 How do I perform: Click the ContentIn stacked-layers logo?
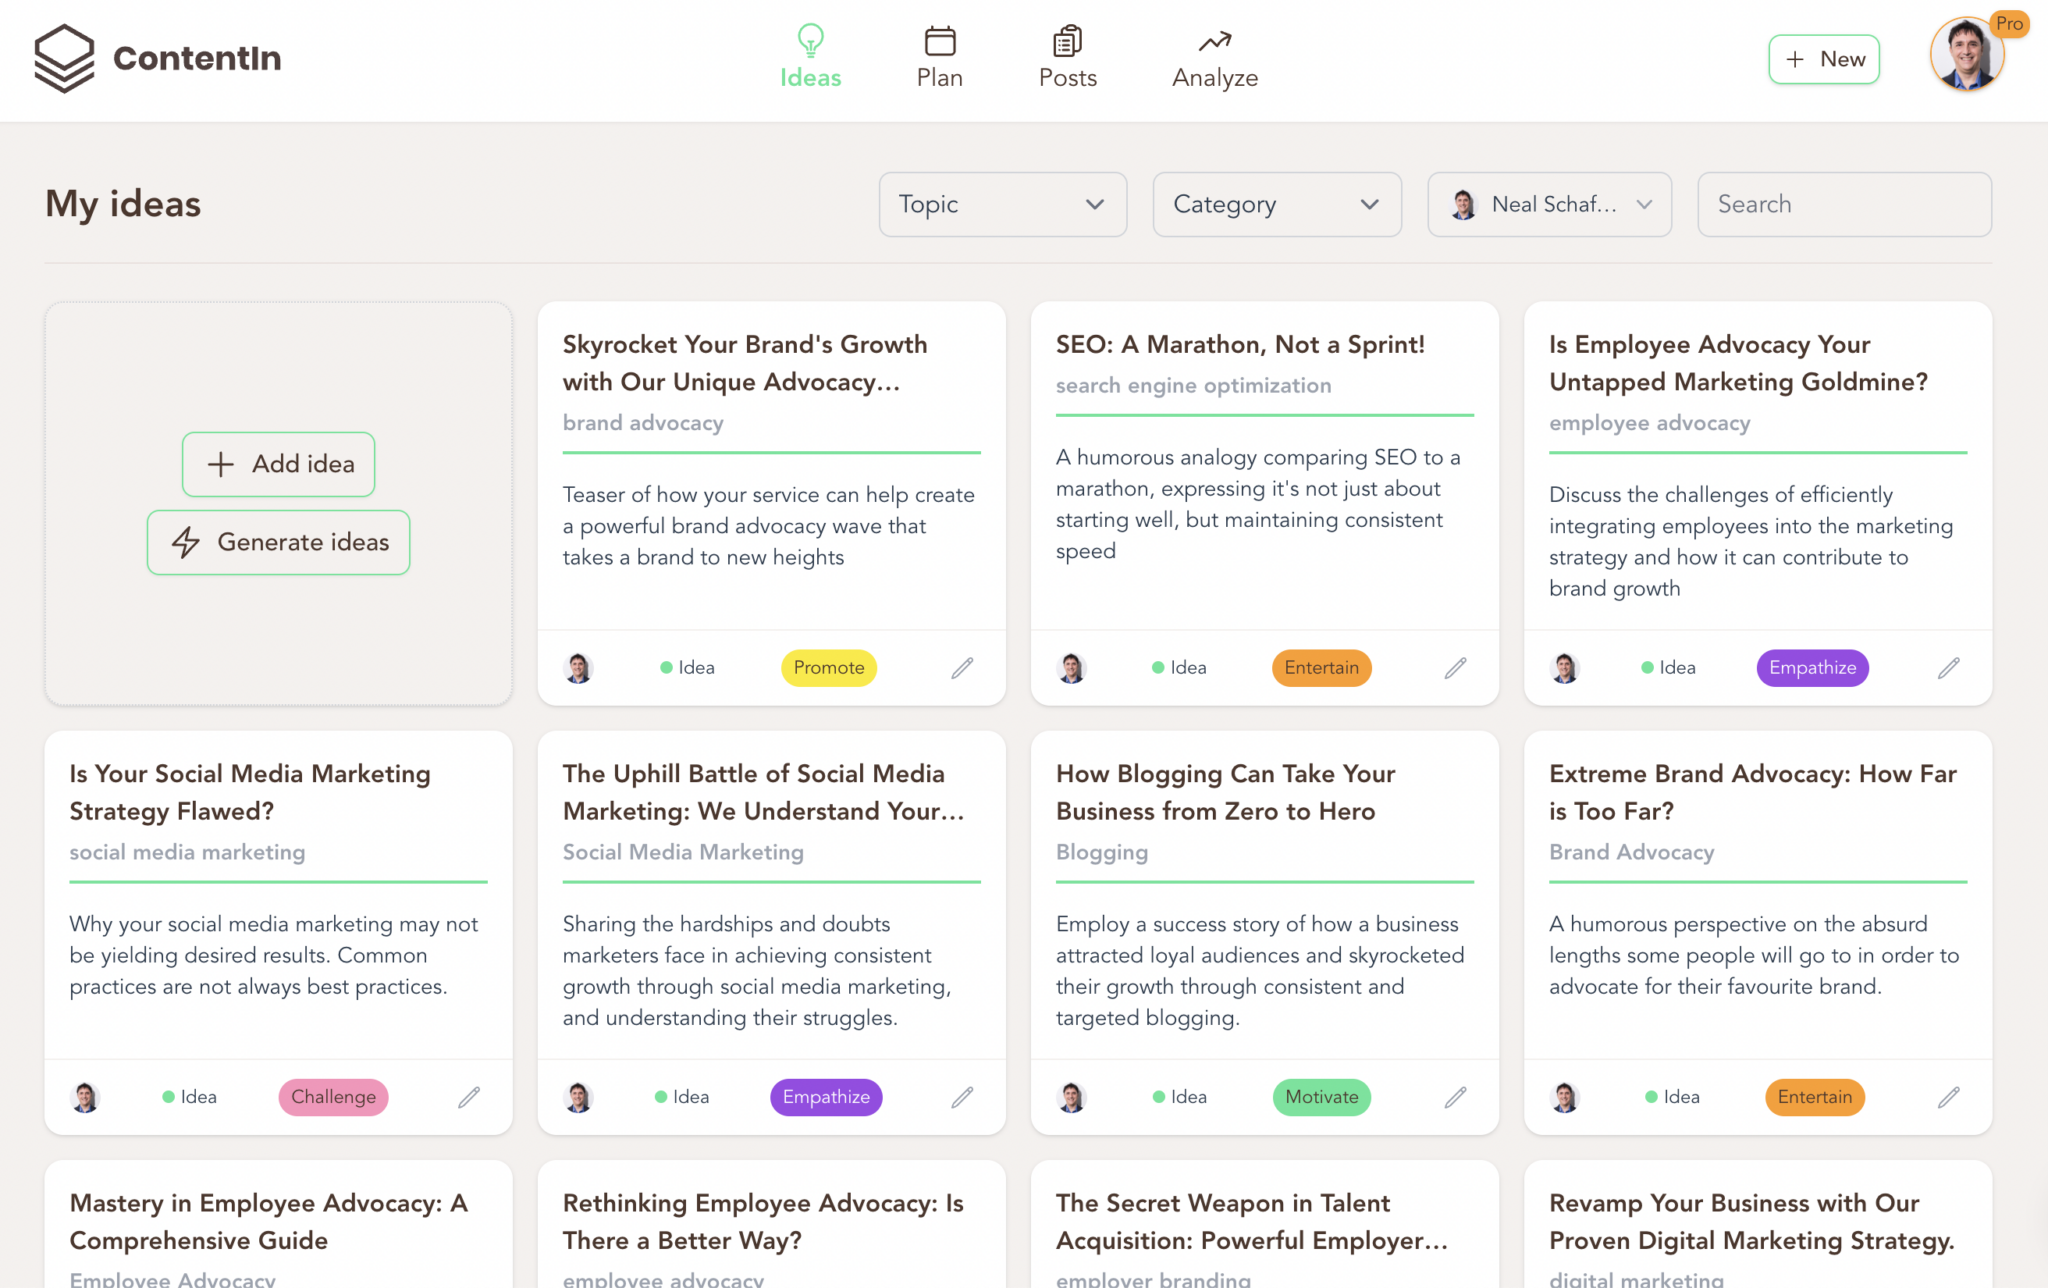tap(64, 58)
